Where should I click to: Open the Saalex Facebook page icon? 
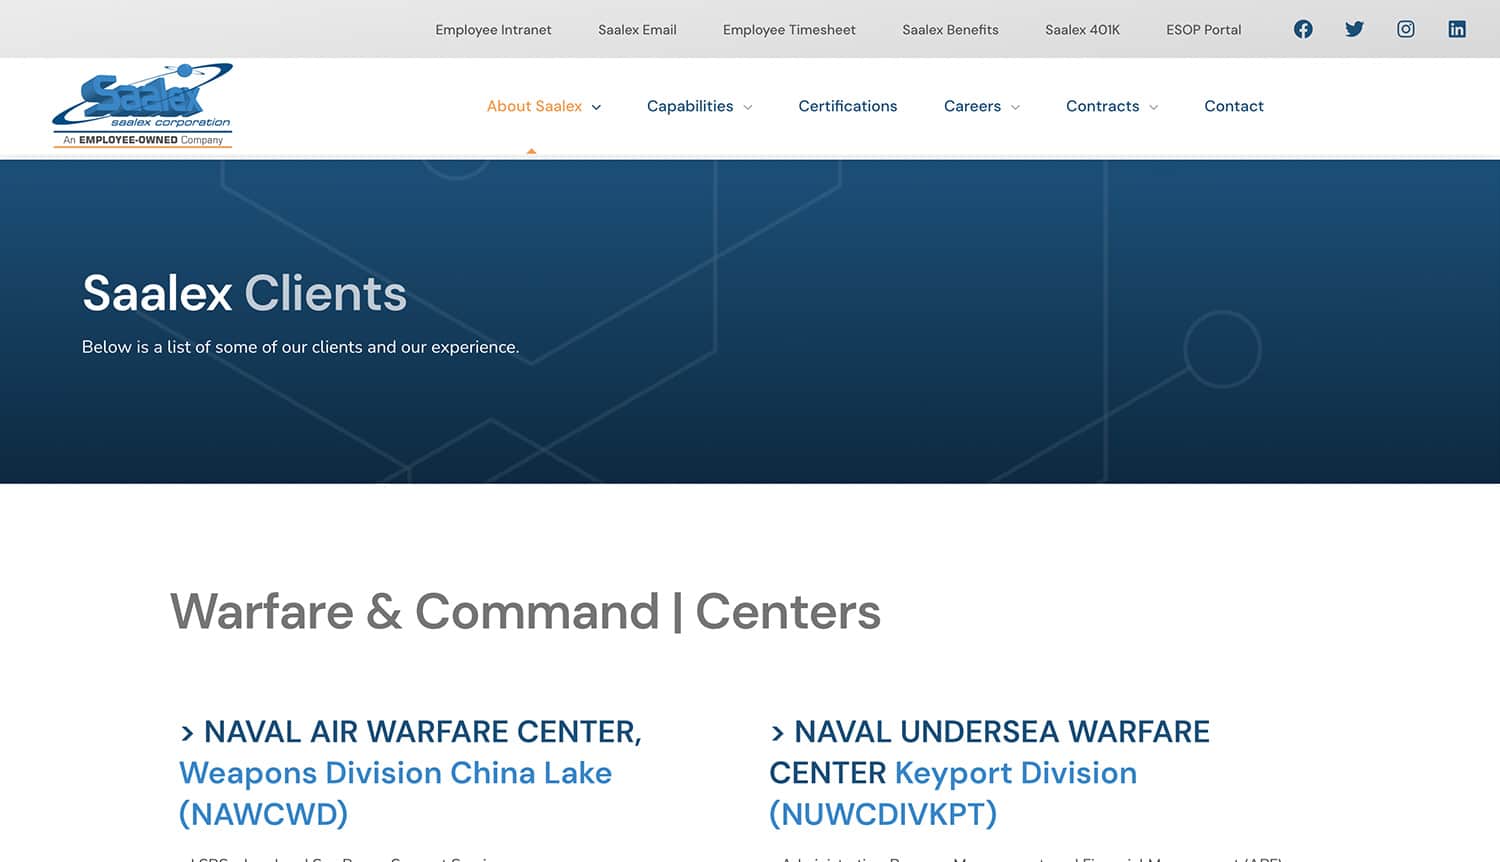click(1303, 29)
